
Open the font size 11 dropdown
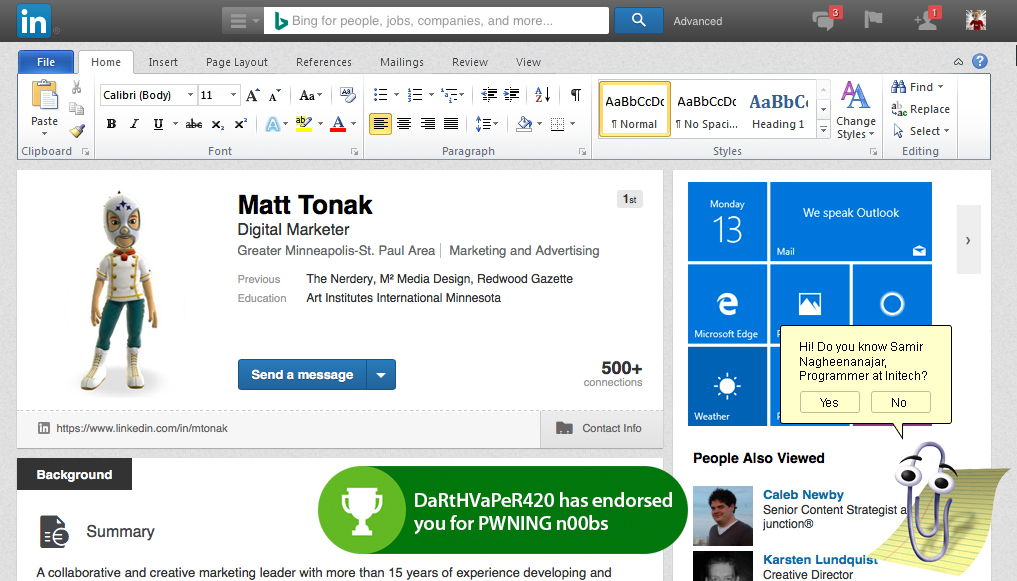233,95
